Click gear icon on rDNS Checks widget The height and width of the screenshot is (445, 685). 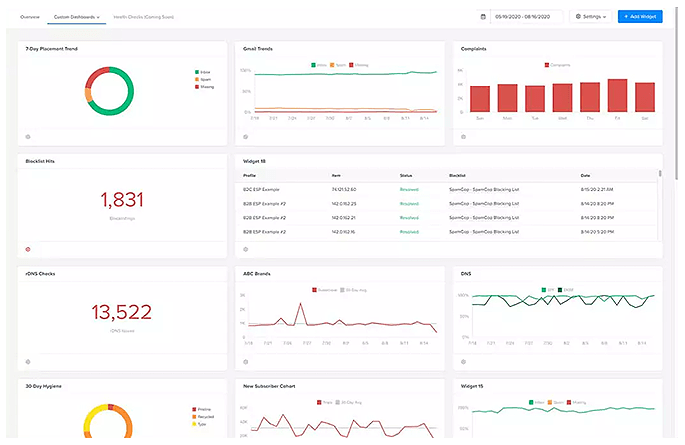point(28,362)
